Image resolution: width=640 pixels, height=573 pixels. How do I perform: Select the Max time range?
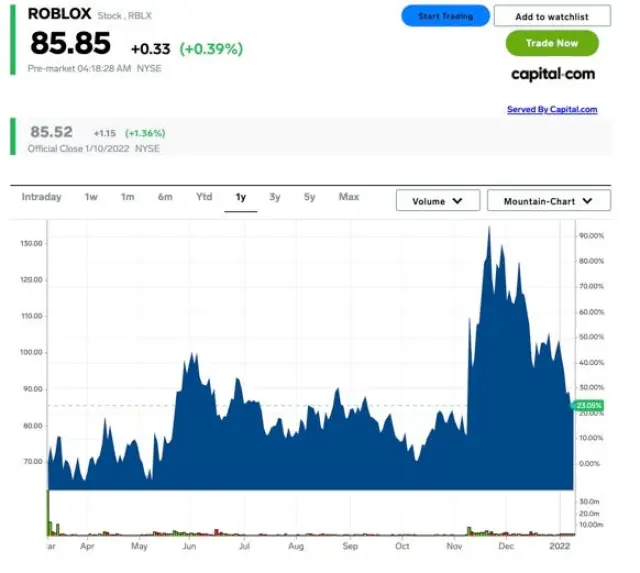pyautogui.click(x=348, y=198)
